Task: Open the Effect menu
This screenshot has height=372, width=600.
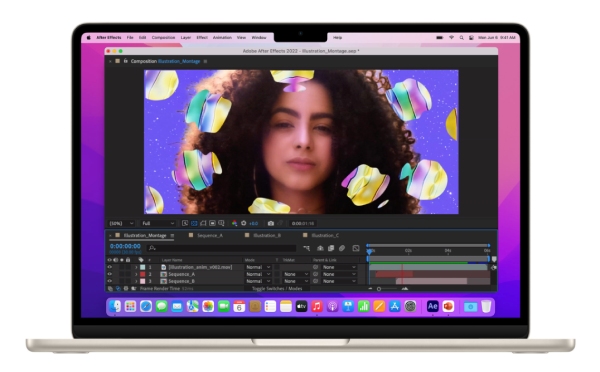Action: coord(202,38)
